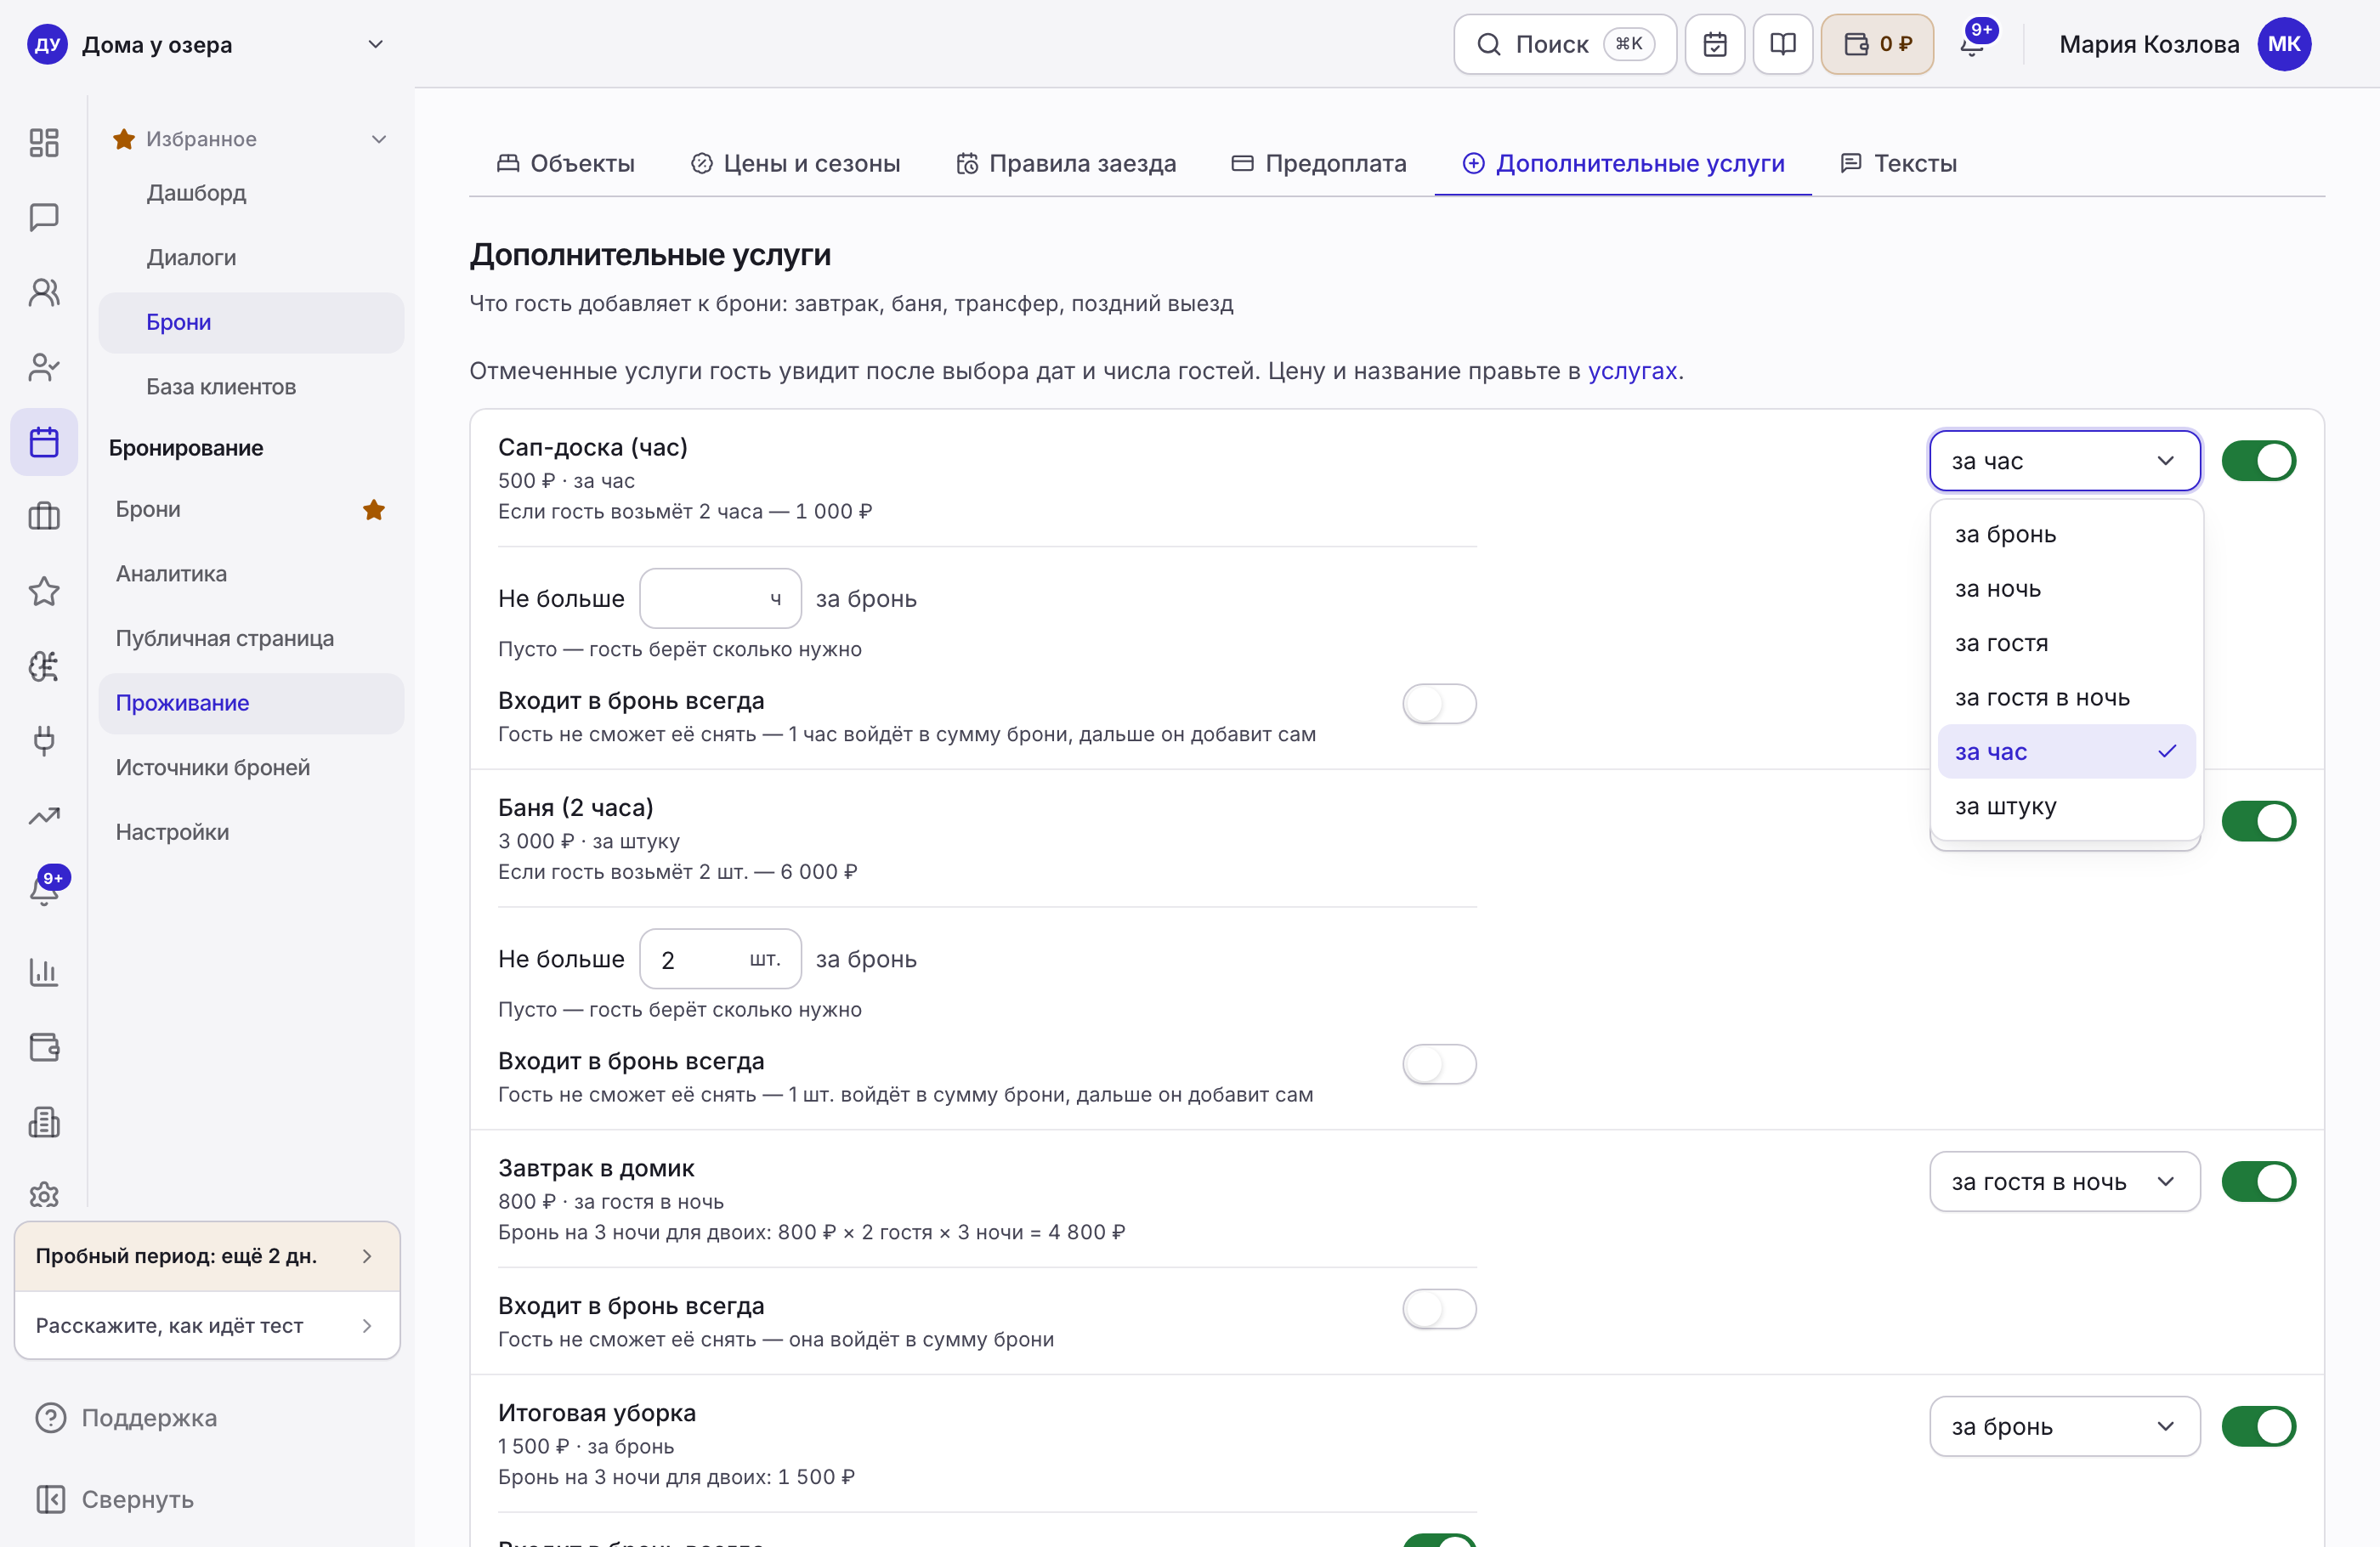Viewport: 2380px width, 1547px height.
Task: Choose 'за ночь' from the dropdown list
Action: [2066, 589]
